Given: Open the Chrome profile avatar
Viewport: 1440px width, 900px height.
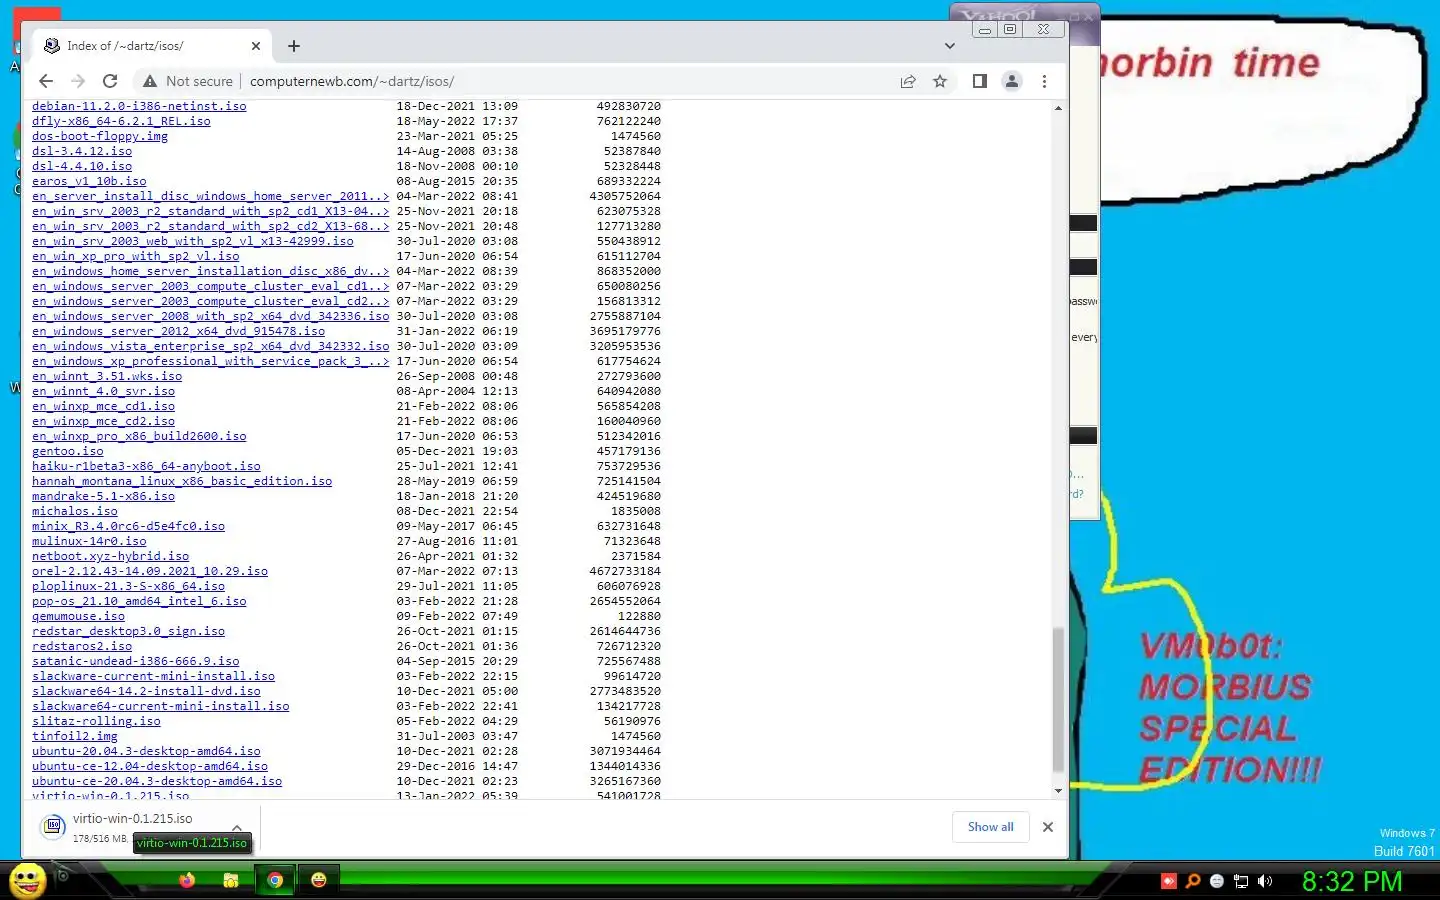Looking at the screenshot, I should [1012, 81].
